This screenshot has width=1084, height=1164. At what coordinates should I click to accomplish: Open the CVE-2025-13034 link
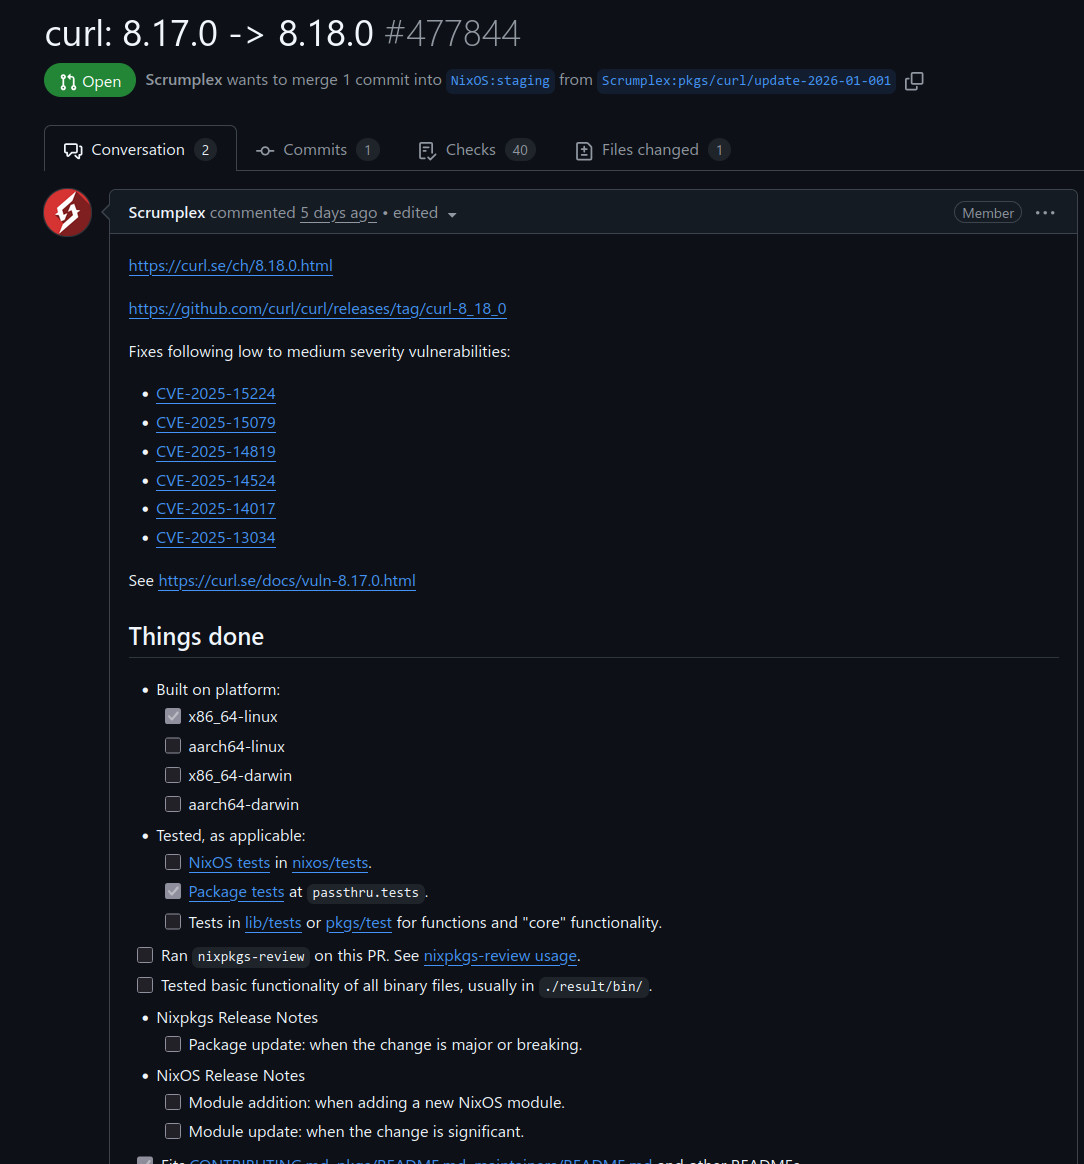click(215, 537)
